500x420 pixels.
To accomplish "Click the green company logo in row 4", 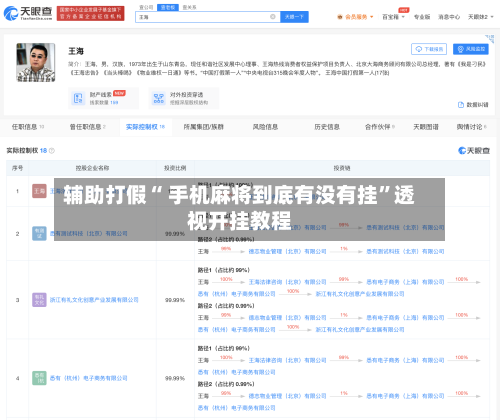I will (x=39, y=378).
